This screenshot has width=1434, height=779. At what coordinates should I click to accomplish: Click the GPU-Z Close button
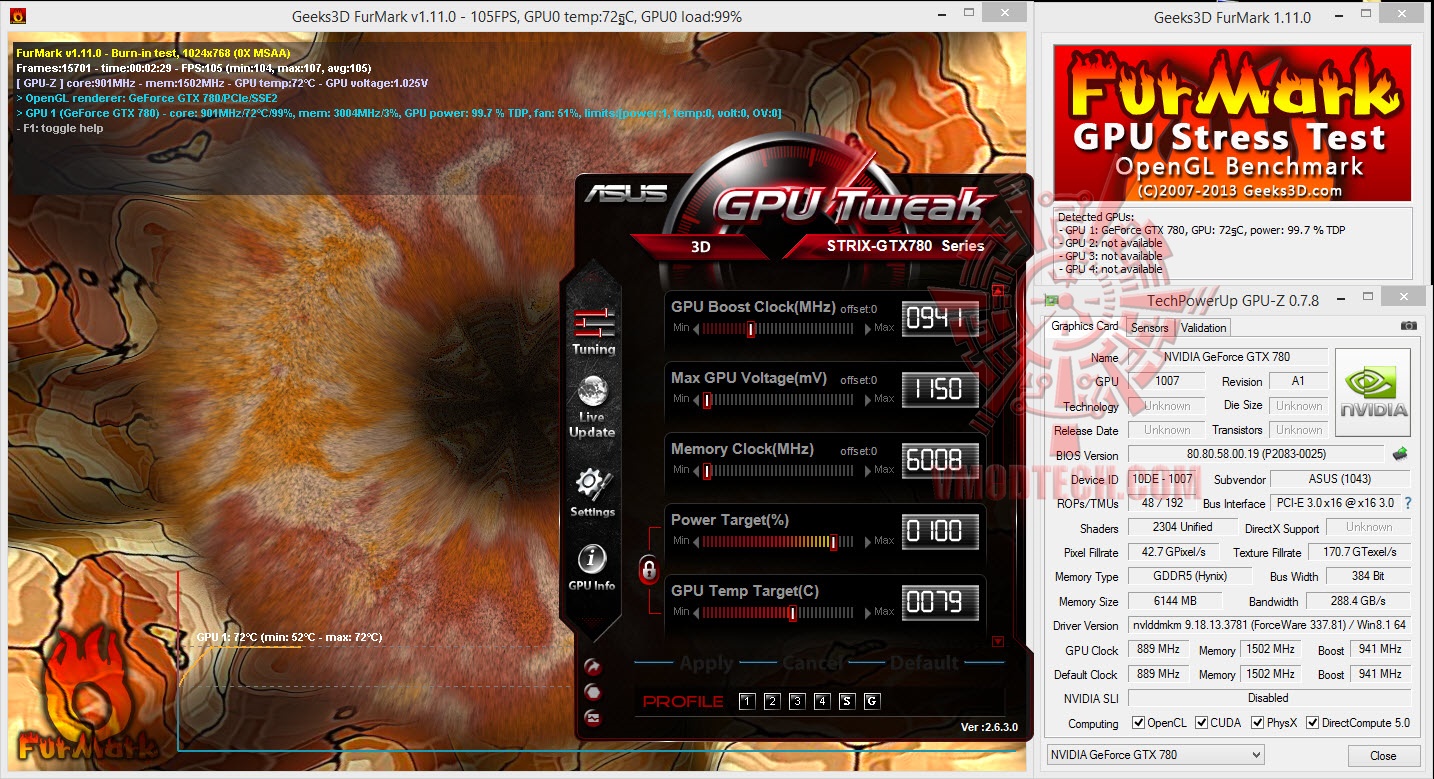point(1383,756)
